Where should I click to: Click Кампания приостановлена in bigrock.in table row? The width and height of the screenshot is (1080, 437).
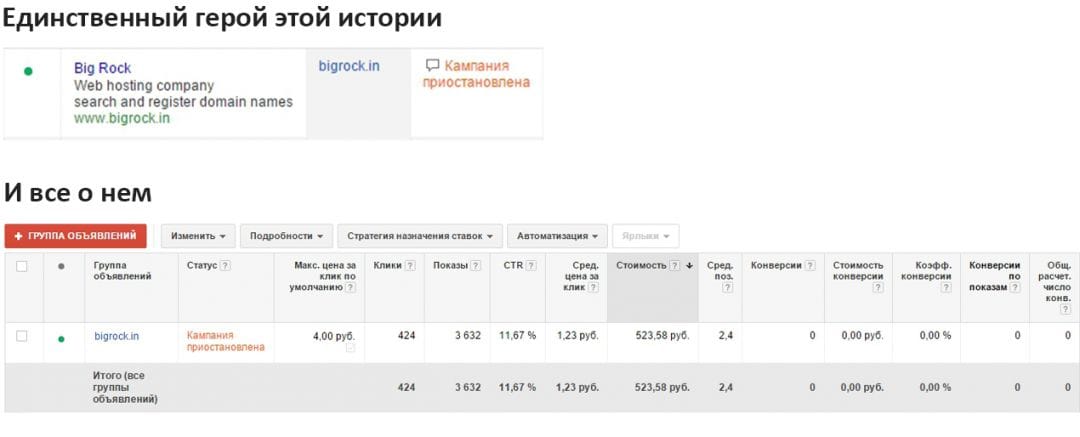[x=226, y=341]
